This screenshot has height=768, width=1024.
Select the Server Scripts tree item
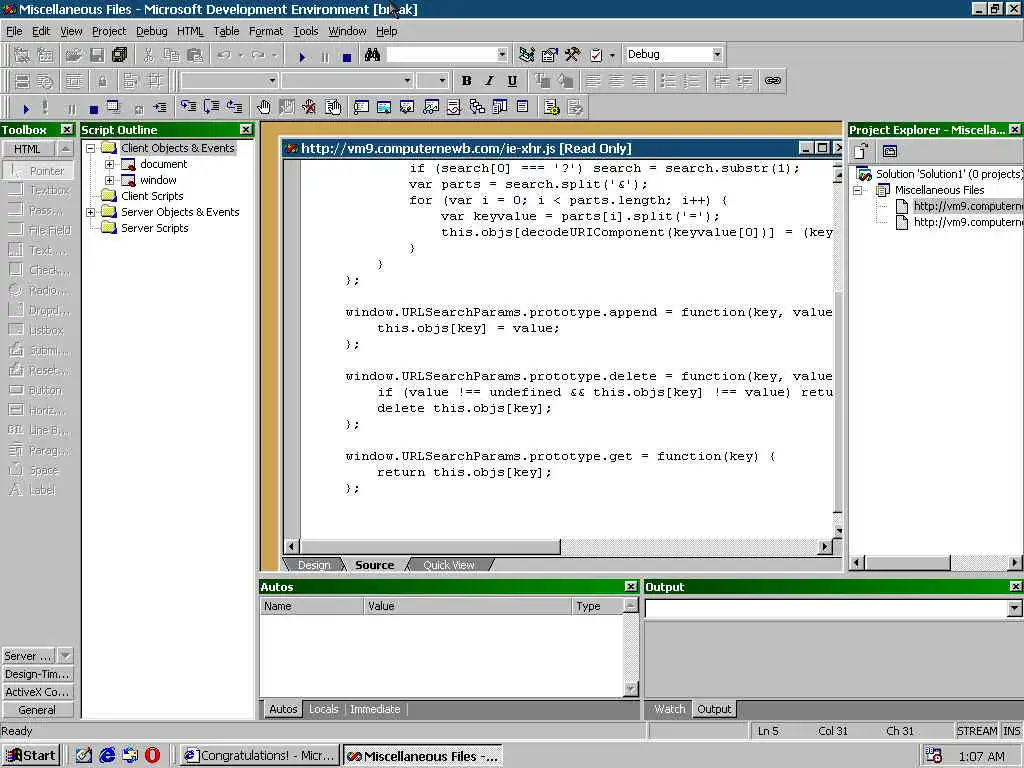(x=154, y=228)
